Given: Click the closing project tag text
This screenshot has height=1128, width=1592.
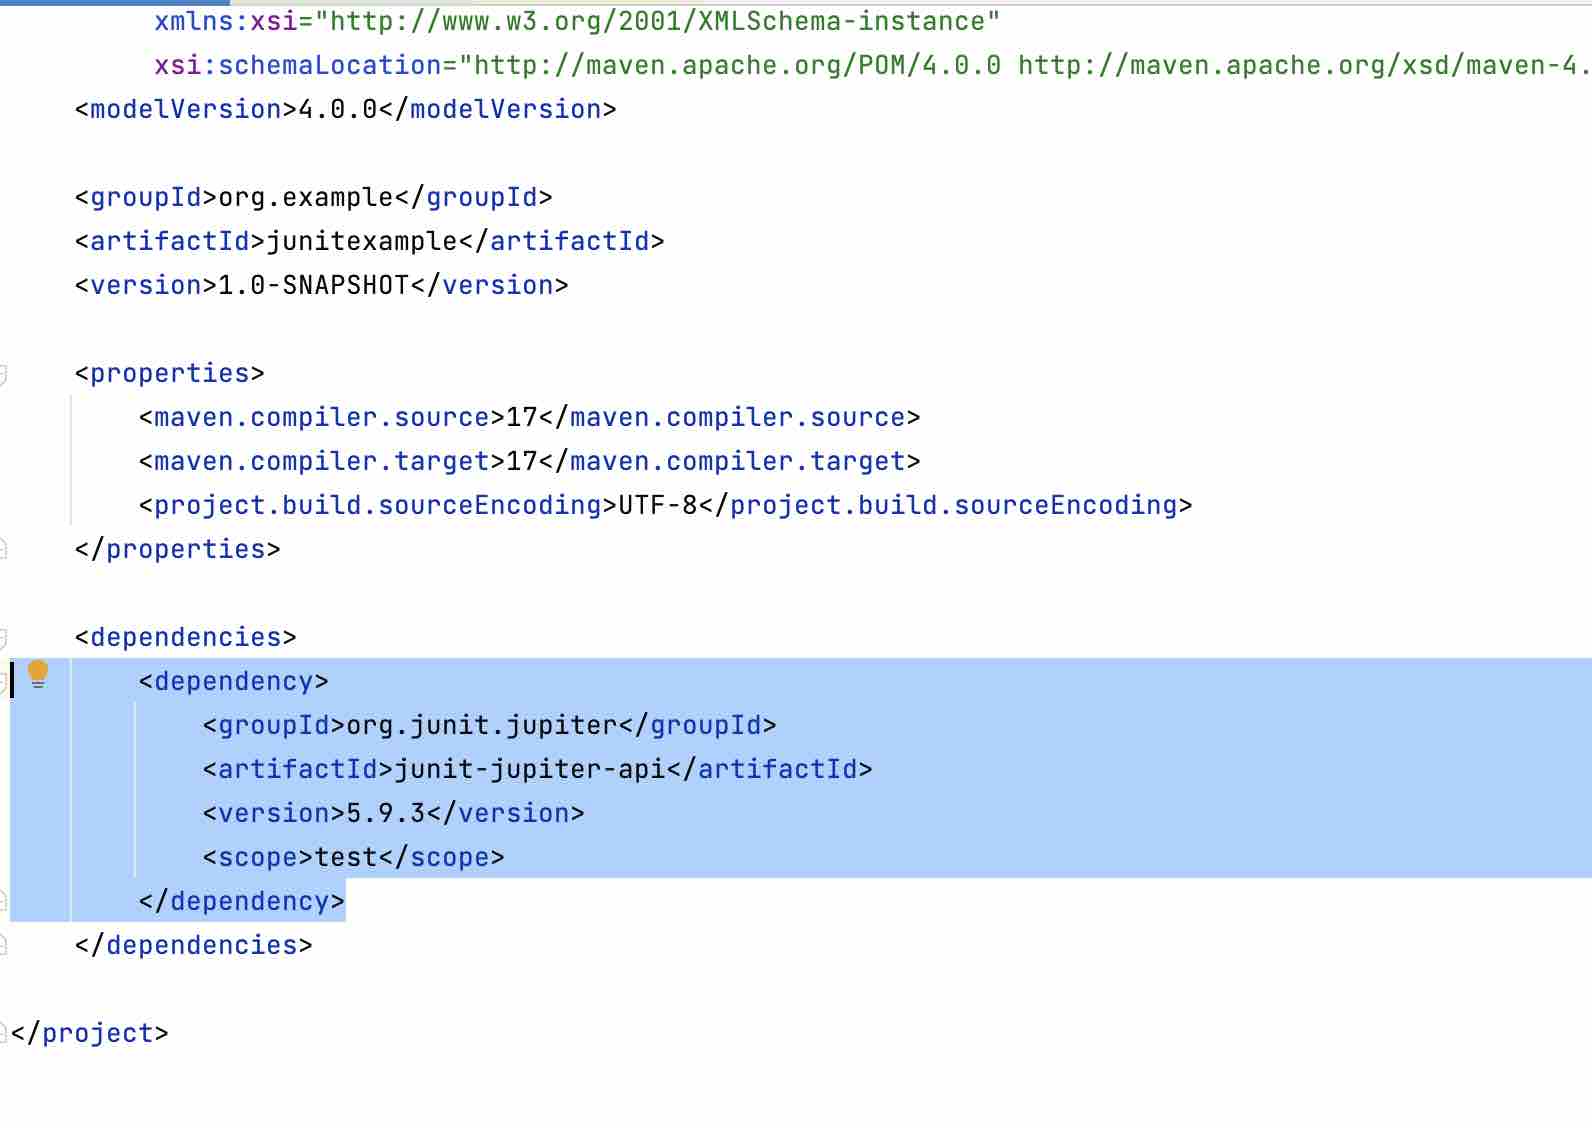Looking at the screenshot, I should (x=90, y=1033).
